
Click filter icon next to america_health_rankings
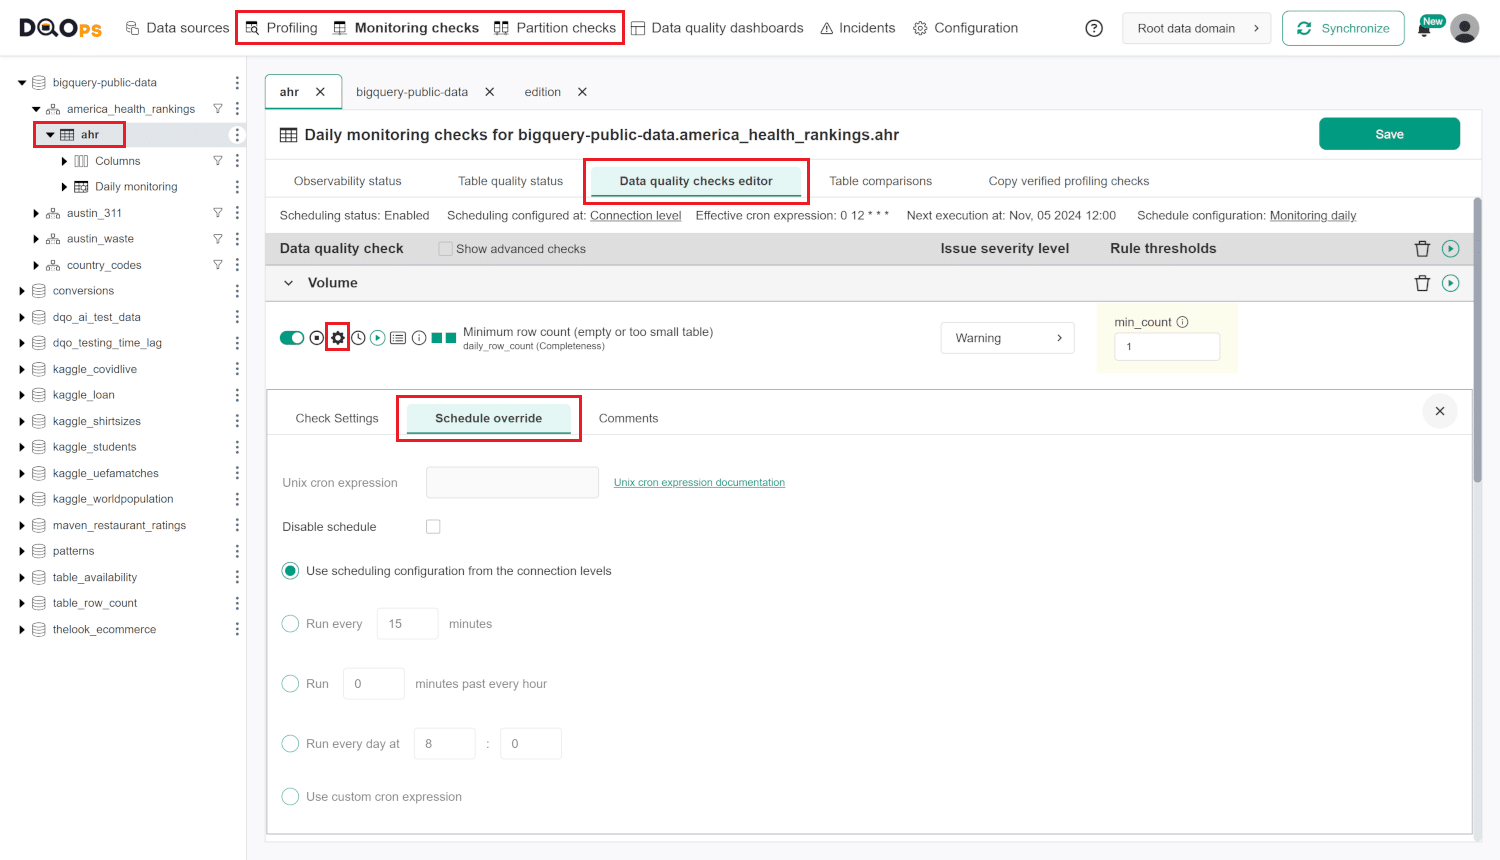pyautogui.click(x=218, y=109)
